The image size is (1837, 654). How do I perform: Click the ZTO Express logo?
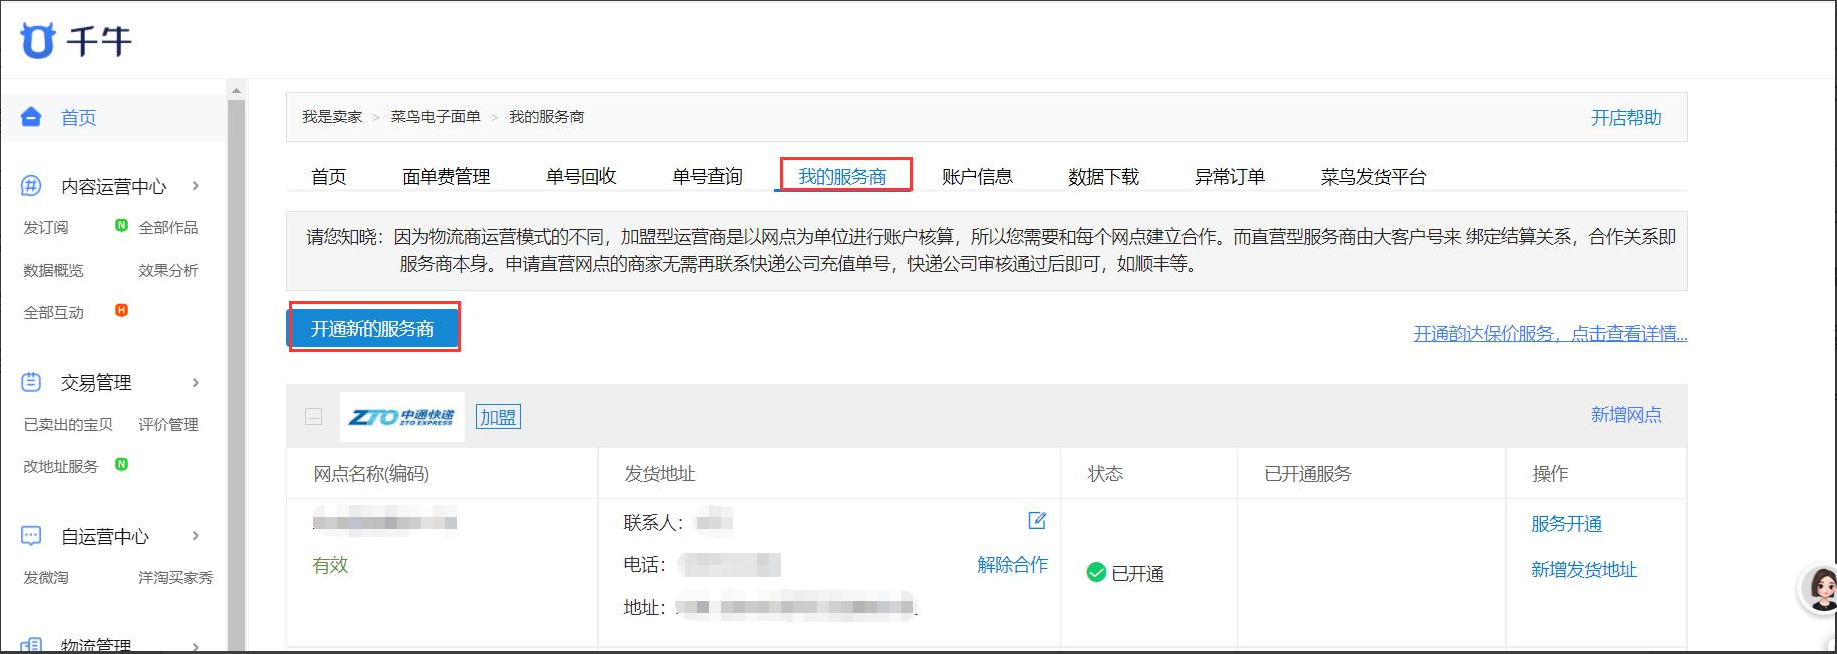click(x=402, y=417)
